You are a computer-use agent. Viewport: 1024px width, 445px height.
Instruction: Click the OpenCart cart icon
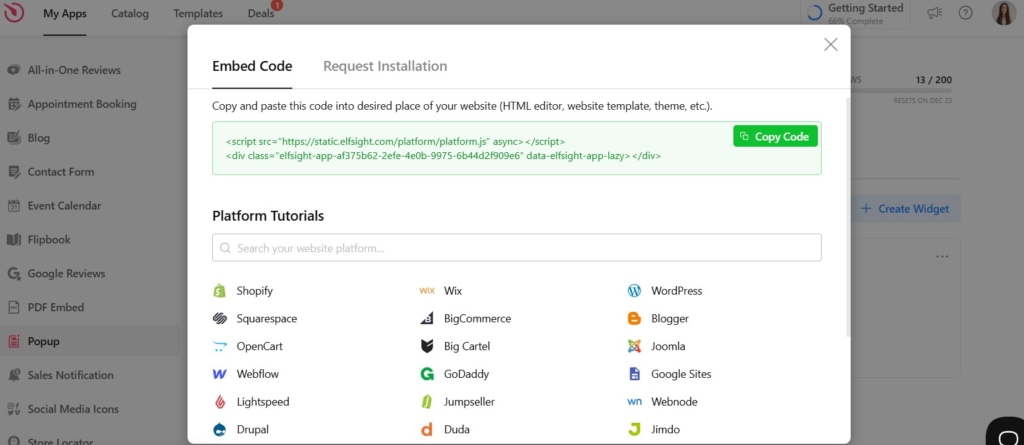click(x=219, y=346)
